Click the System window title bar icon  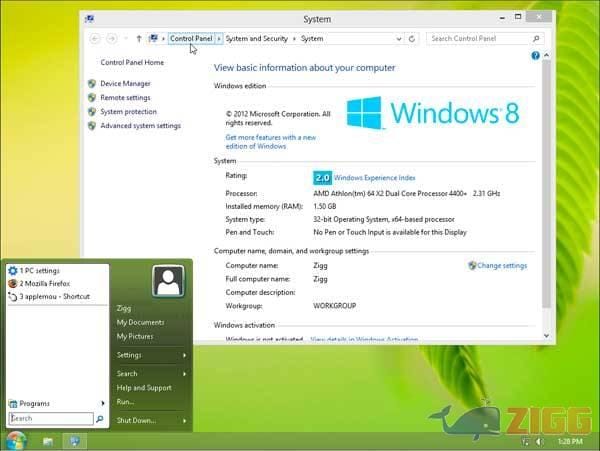tap(90, 19)
